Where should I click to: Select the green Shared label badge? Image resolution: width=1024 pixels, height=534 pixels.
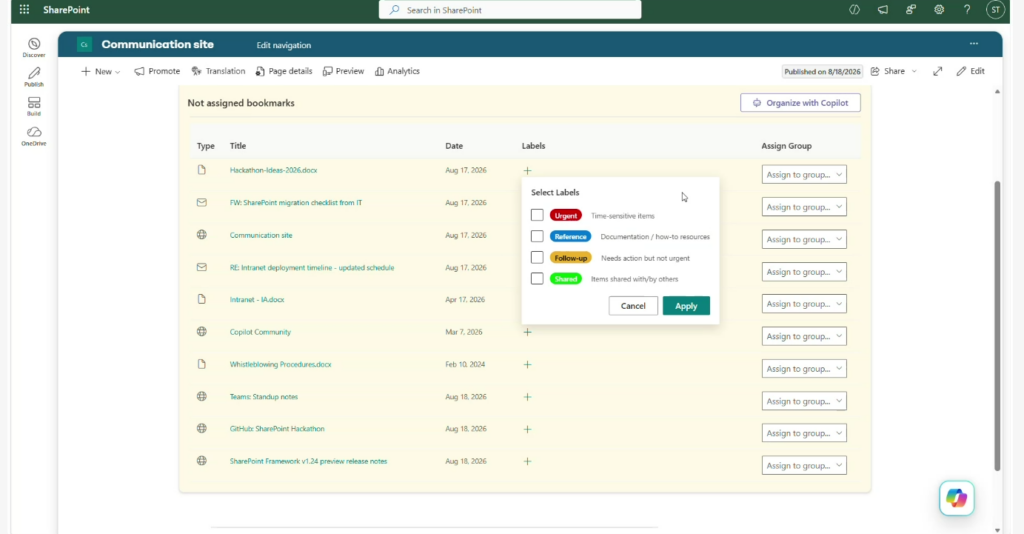(x=566, y=279)
